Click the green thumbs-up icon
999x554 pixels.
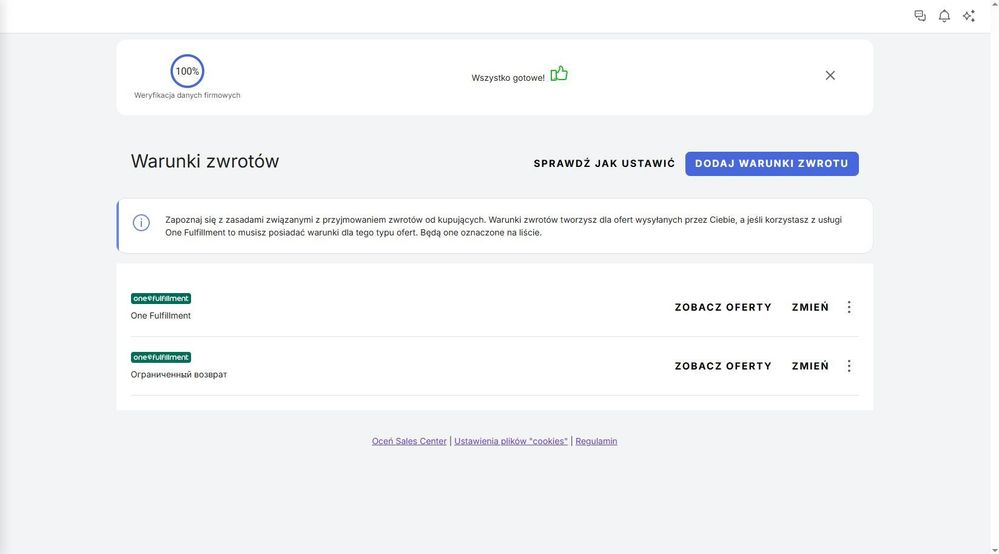click(x=559, y=74)
